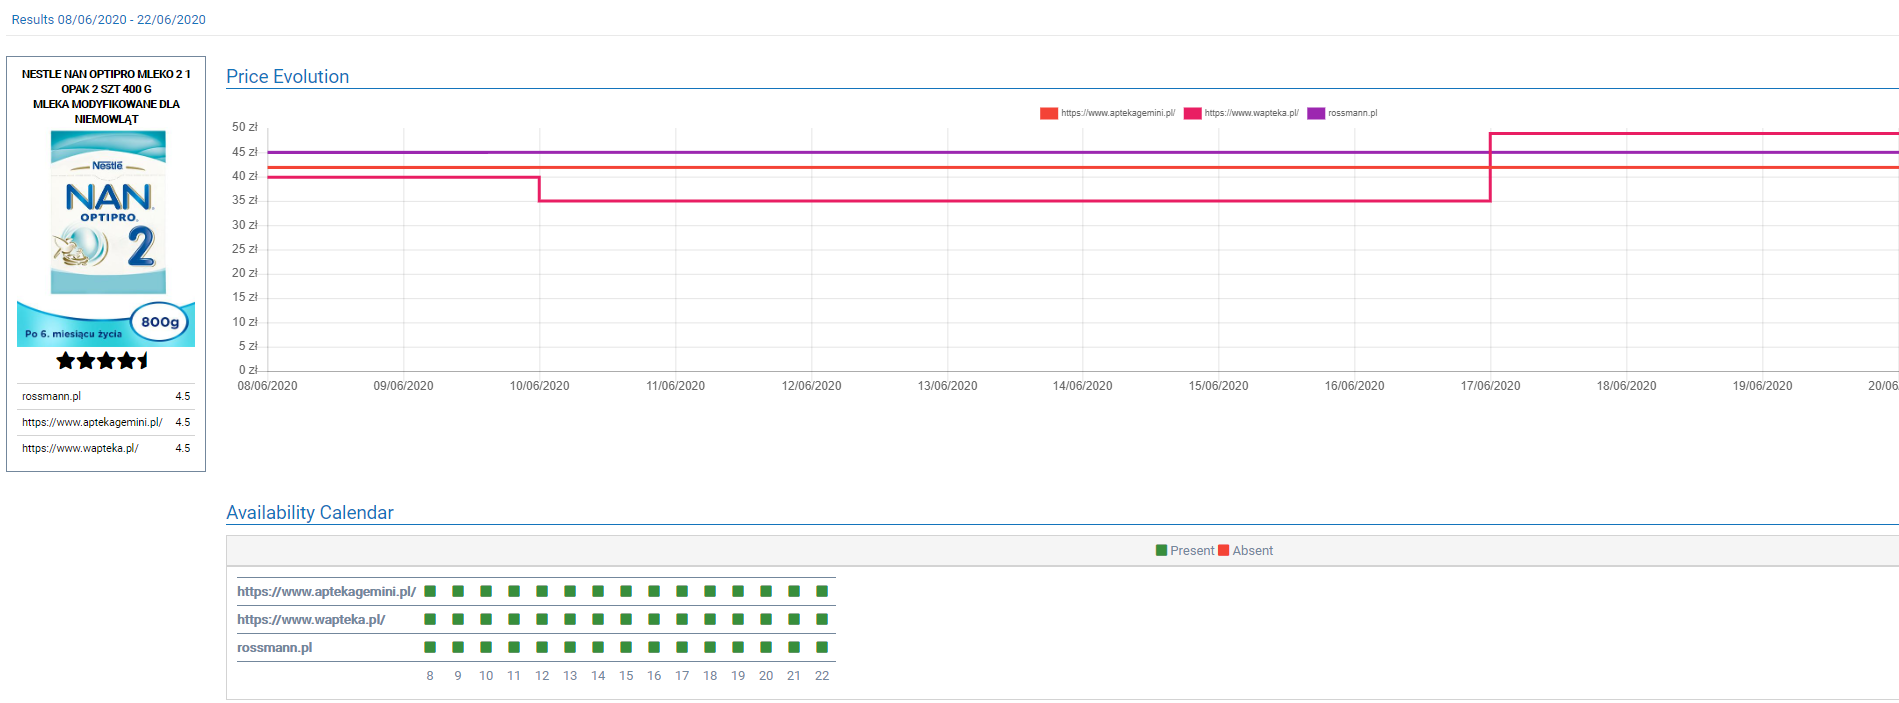Click the 10/06/2020 x-axis date label

click(x=540, y=386)
